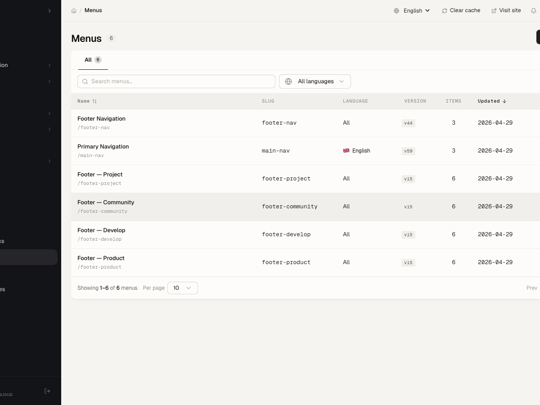
Task: Open the Footer Navigation menu
Action: (101, 119)
